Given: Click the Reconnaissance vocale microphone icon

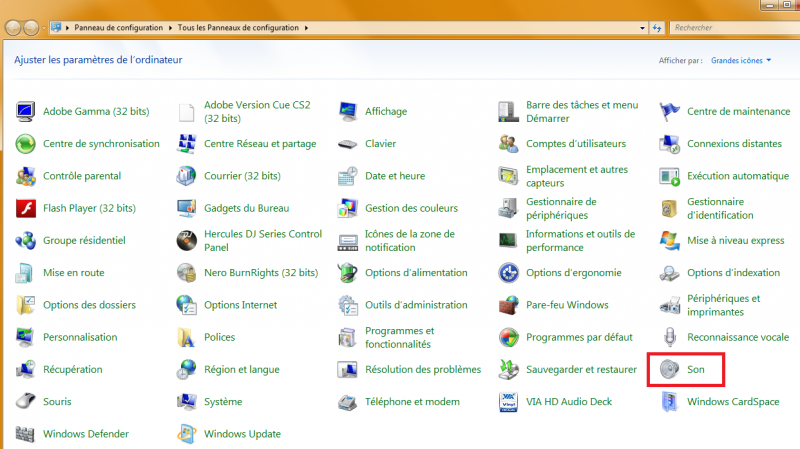Looking at the screenshot, I should tap(669, 337).
